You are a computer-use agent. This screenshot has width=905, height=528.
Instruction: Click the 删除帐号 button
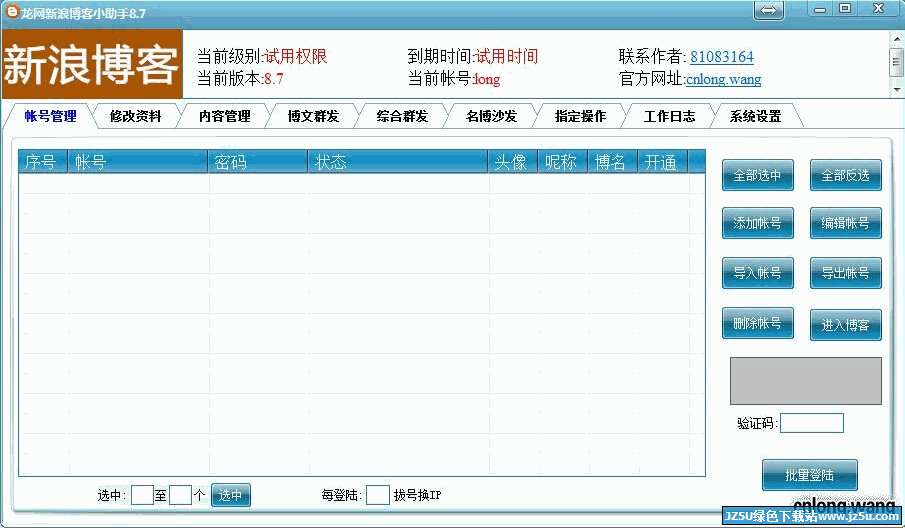pos(757,323)
